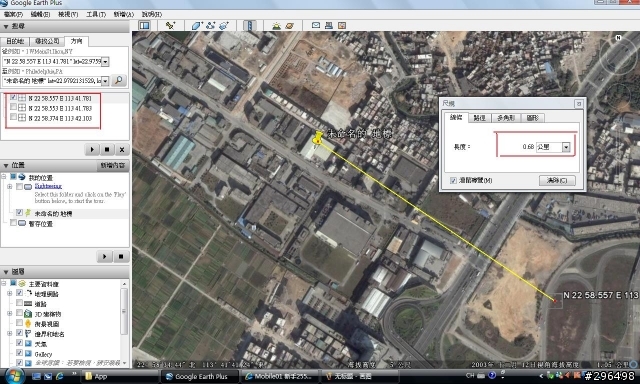Uncheck the 未命名的 地標 placemark checkbox
Screen dimensions: 640x384
pyautogui.click(x=19, y=213)
